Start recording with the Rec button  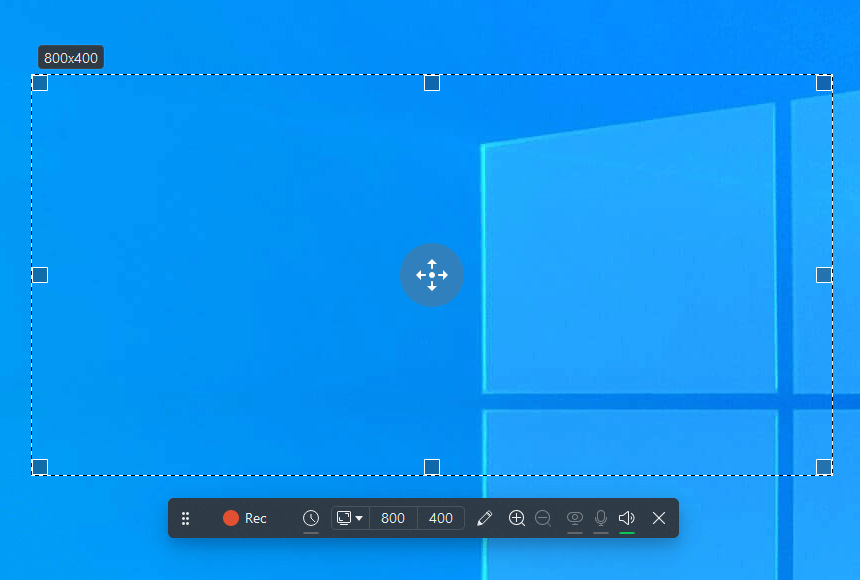pyautogui.click(x=245, y=518)
